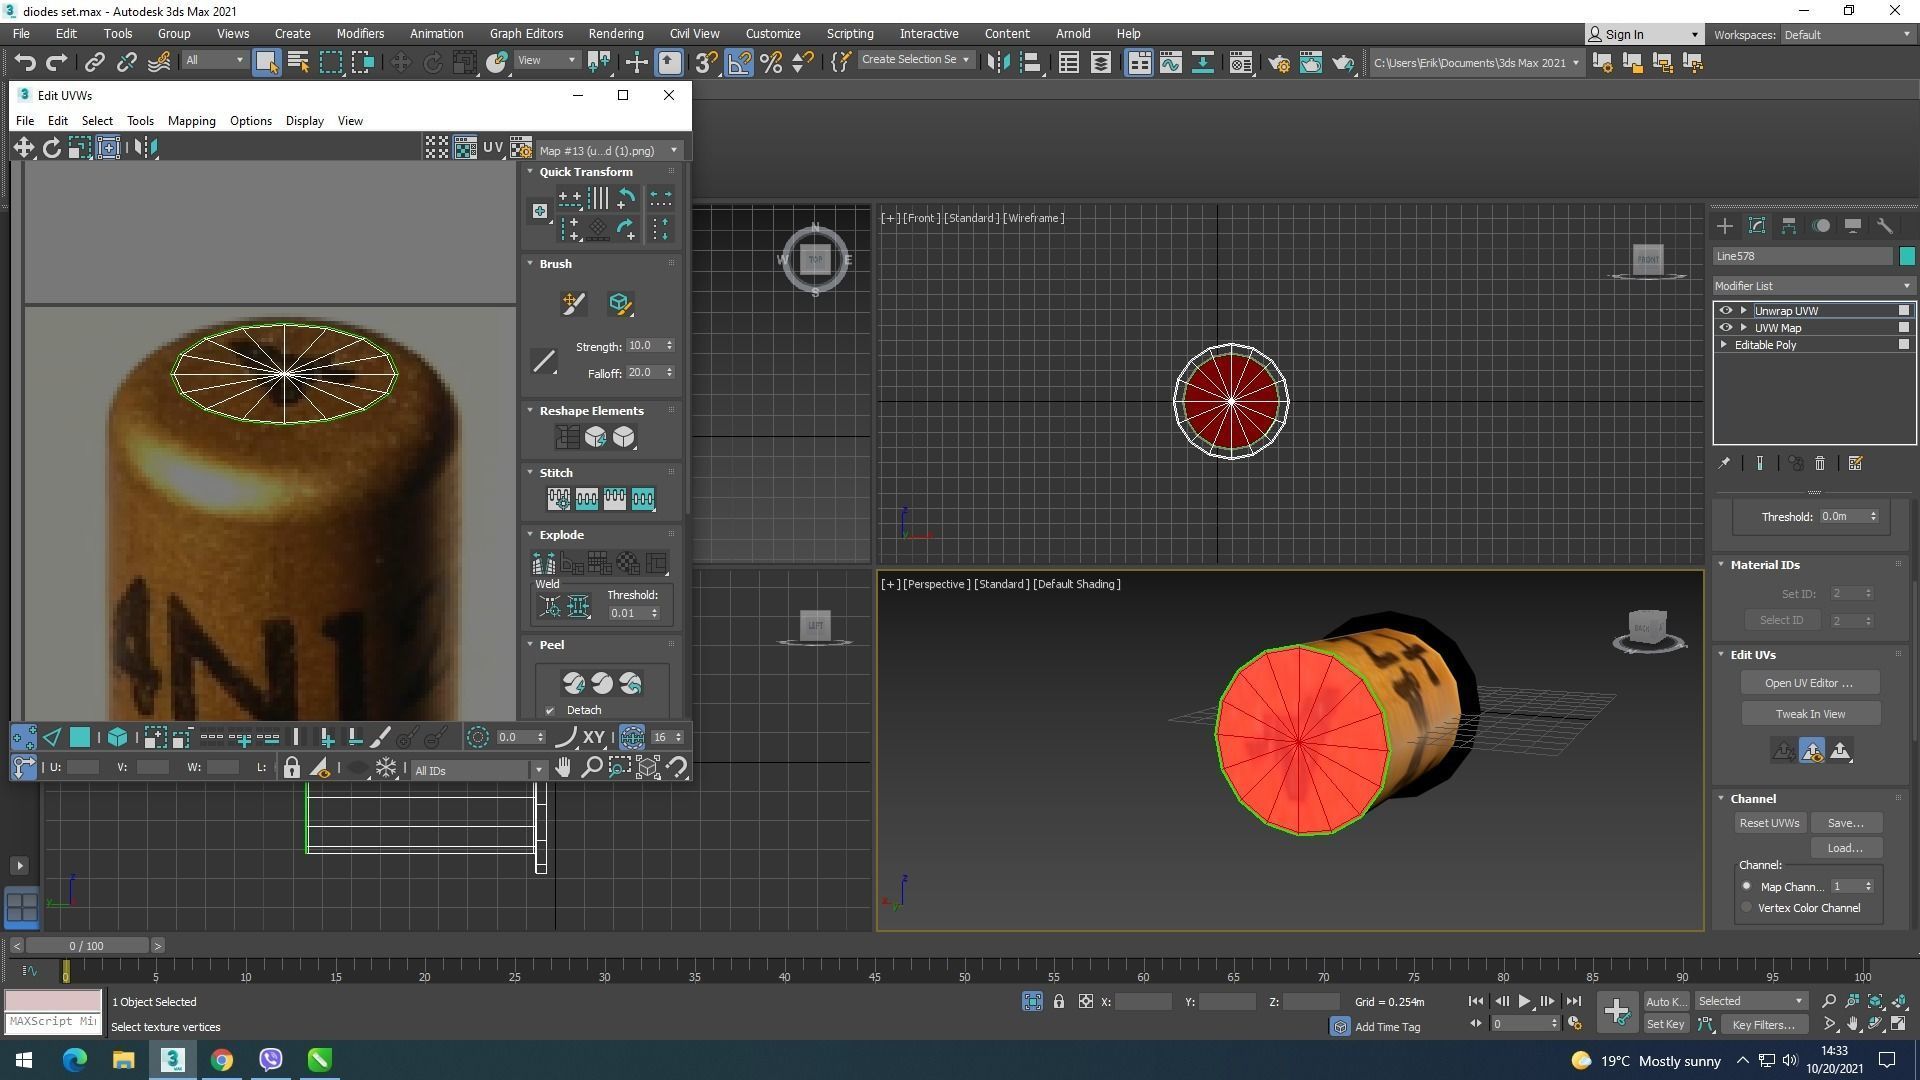
Task: Click the Zoom magnifier in UV editor
Action: [x=591, y=768]
